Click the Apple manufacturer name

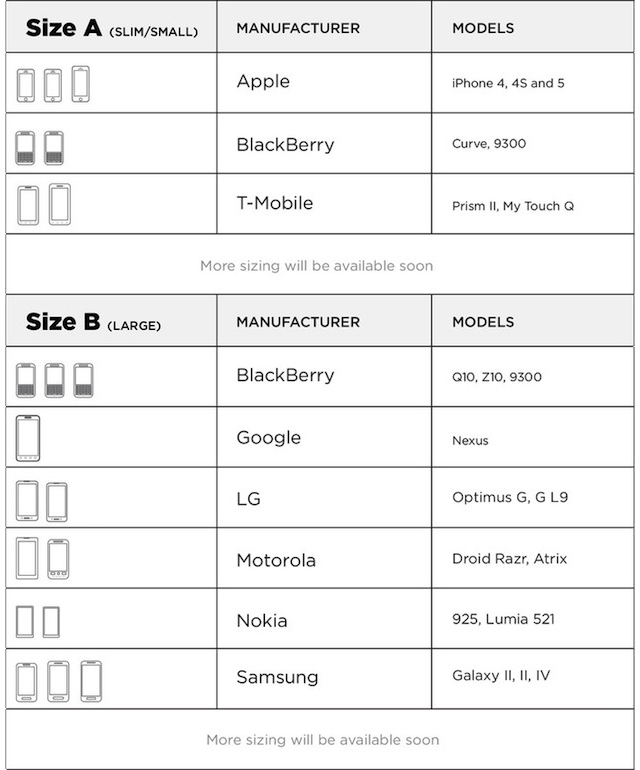pyautogui.click(x=263, y=82)
